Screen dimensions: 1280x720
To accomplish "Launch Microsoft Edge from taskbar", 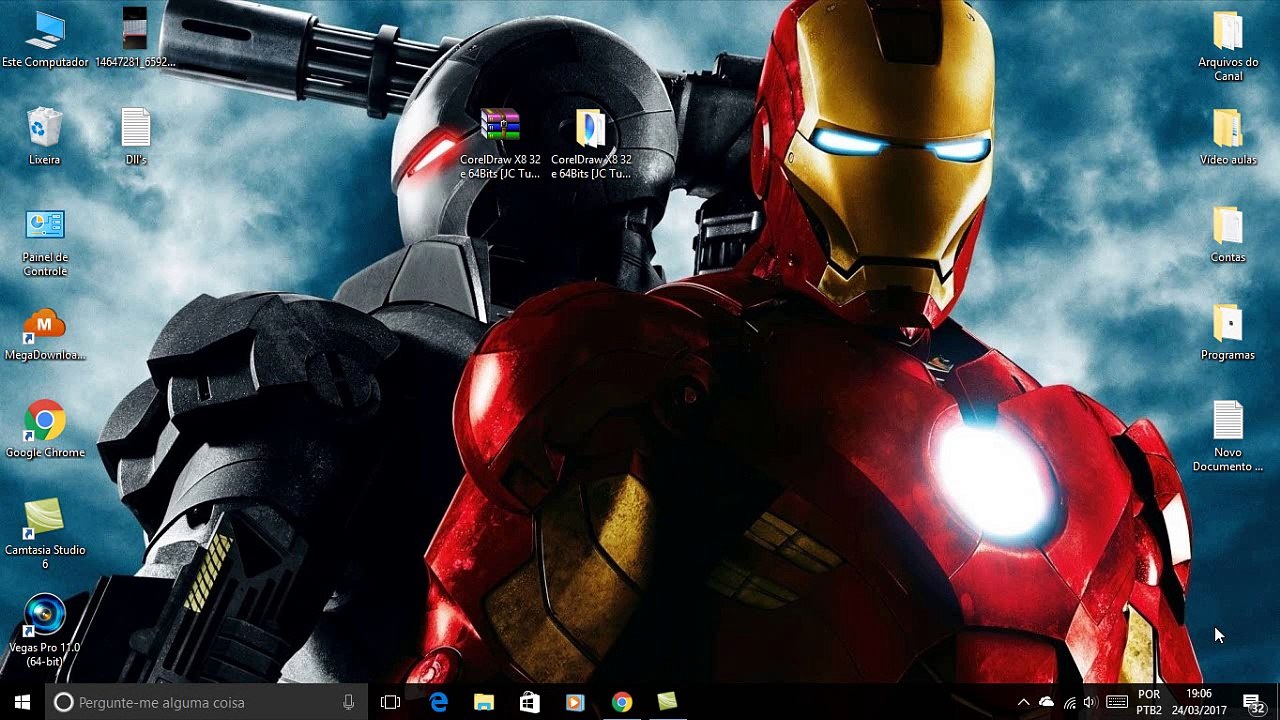I will point(438,702).
